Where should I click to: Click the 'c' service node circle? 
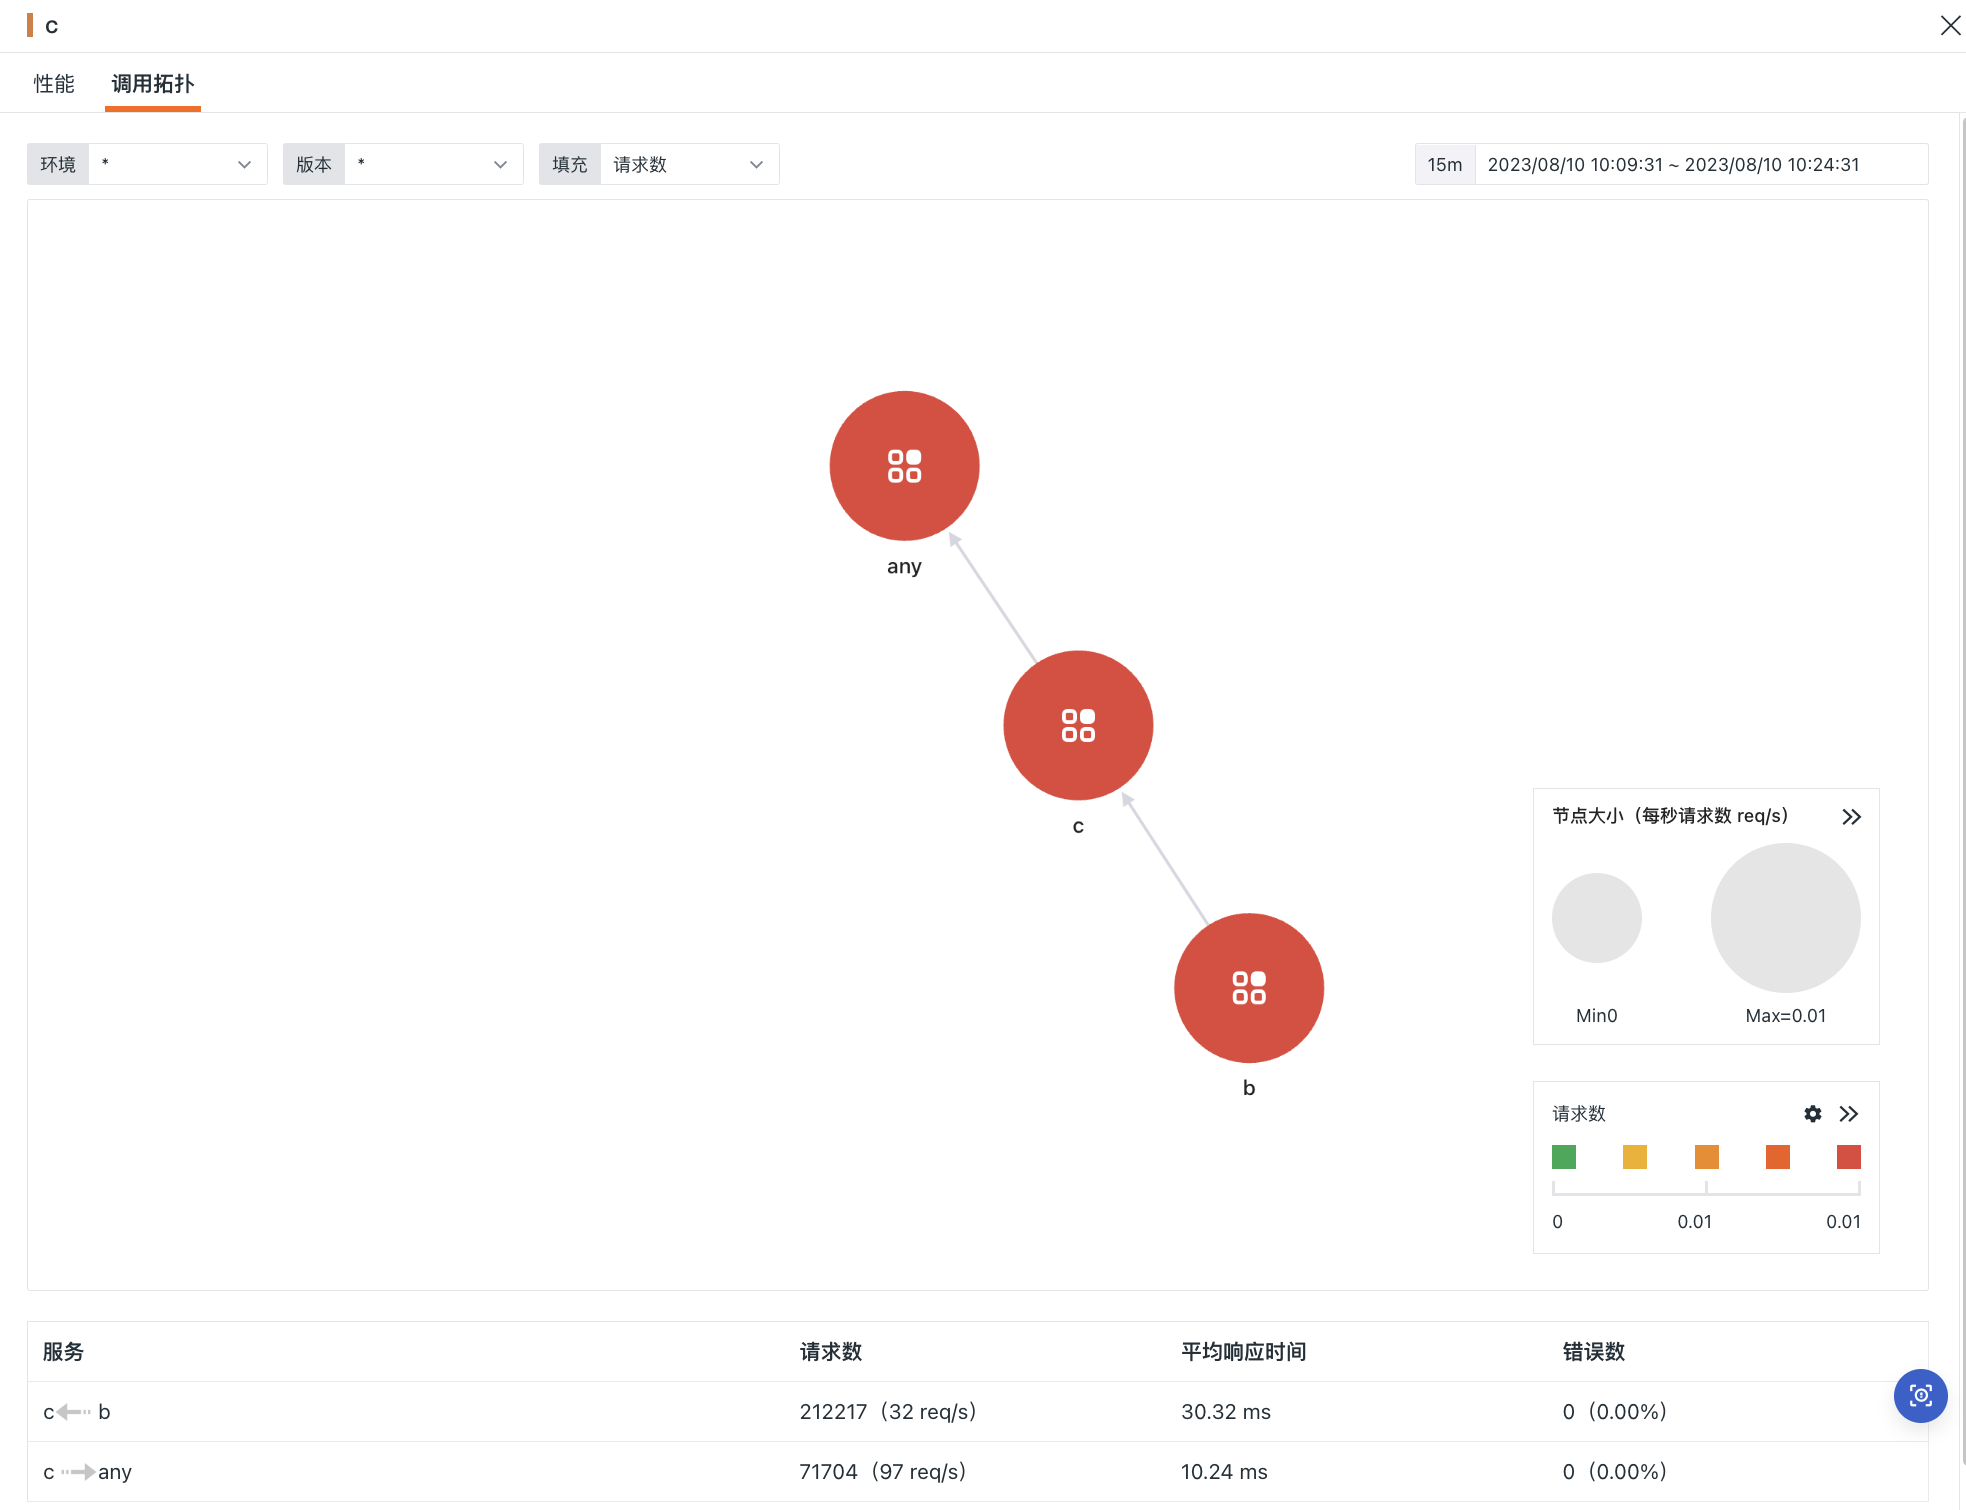(x=1078, y=725)
